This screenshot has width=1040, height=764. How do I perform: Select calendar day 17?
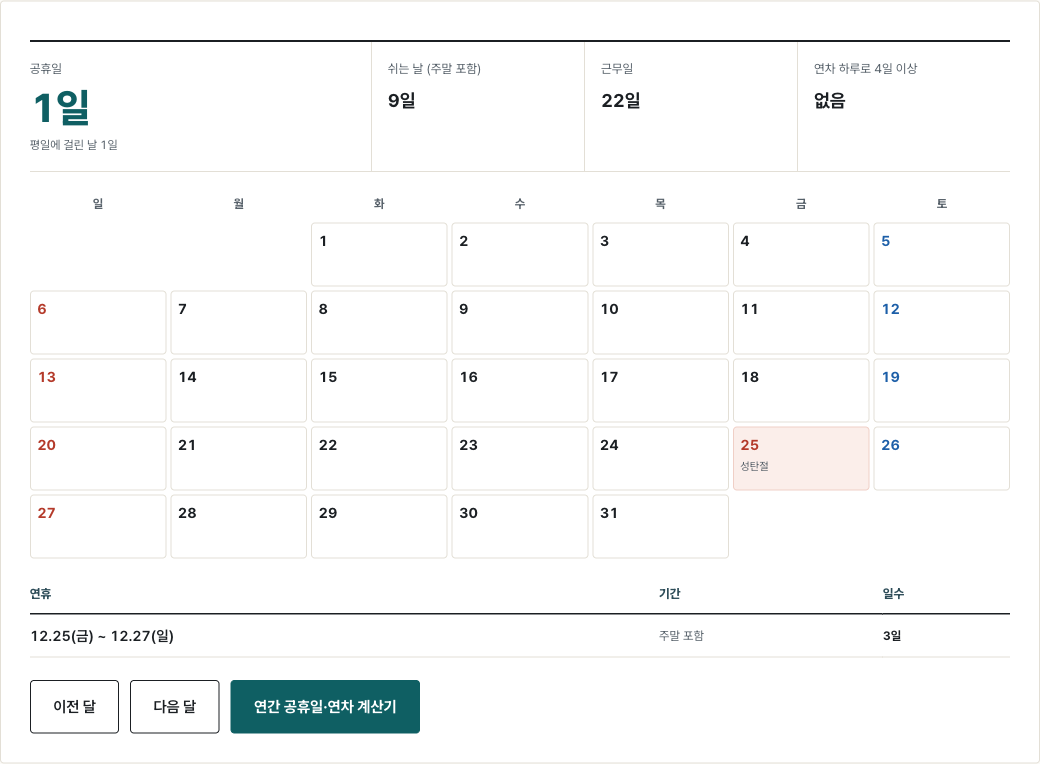[x=661, y=391]
